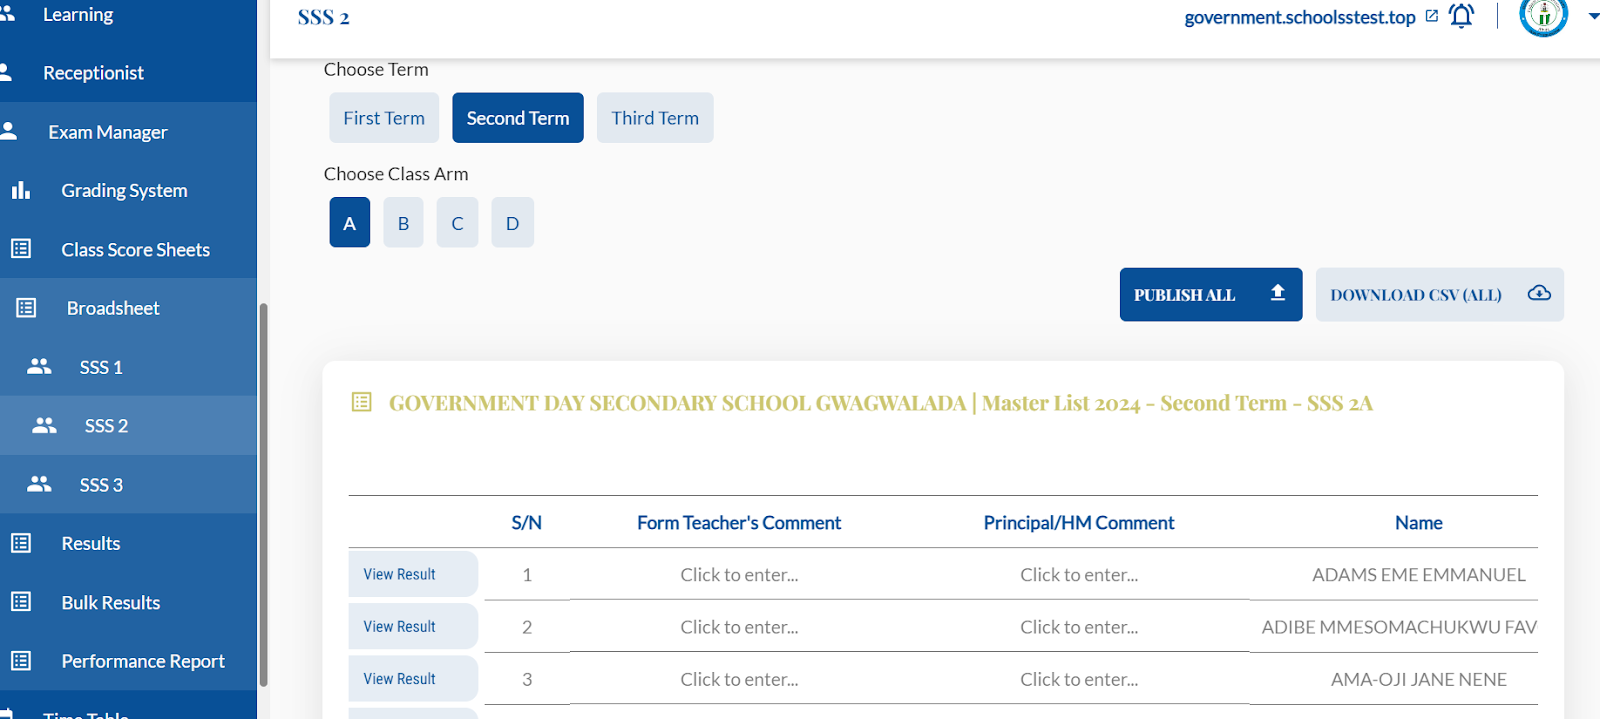Click the Name column header
This screenshot has height=719, width=1600.
click(1419, 522)
